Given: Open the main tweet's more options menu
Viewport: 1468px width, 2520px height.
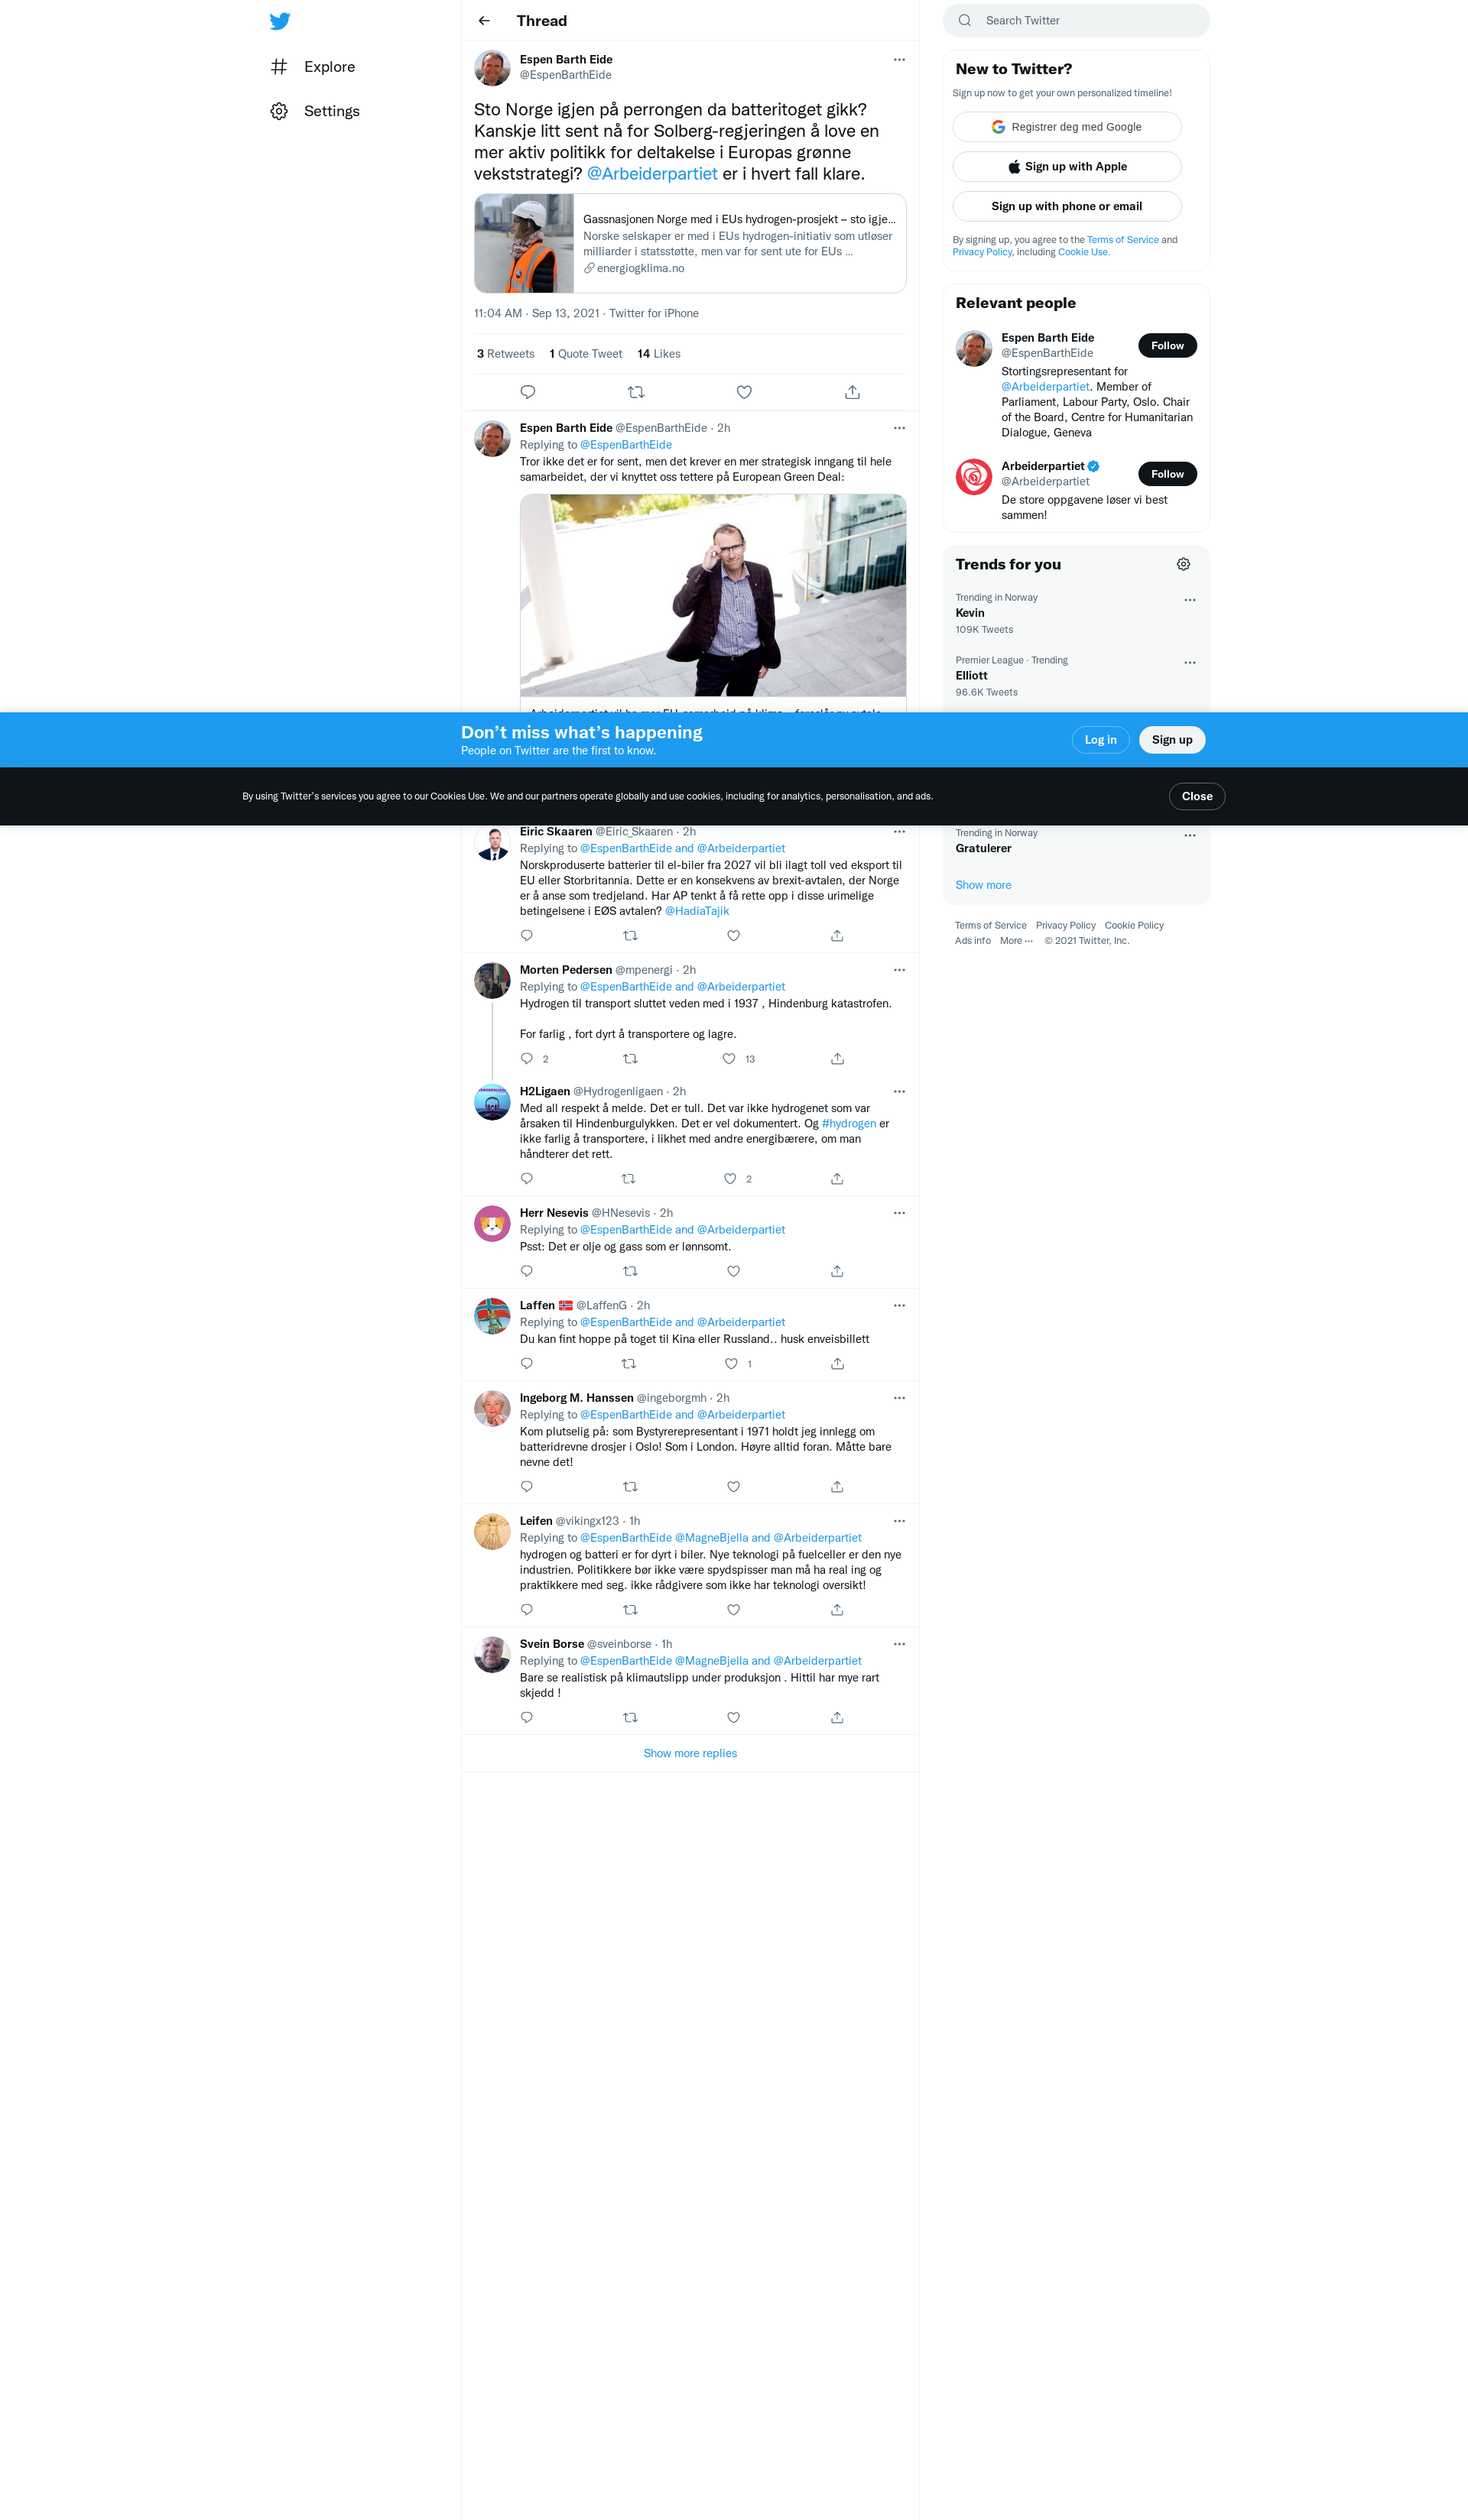Looking at the screenshot, I should [899, 60].
